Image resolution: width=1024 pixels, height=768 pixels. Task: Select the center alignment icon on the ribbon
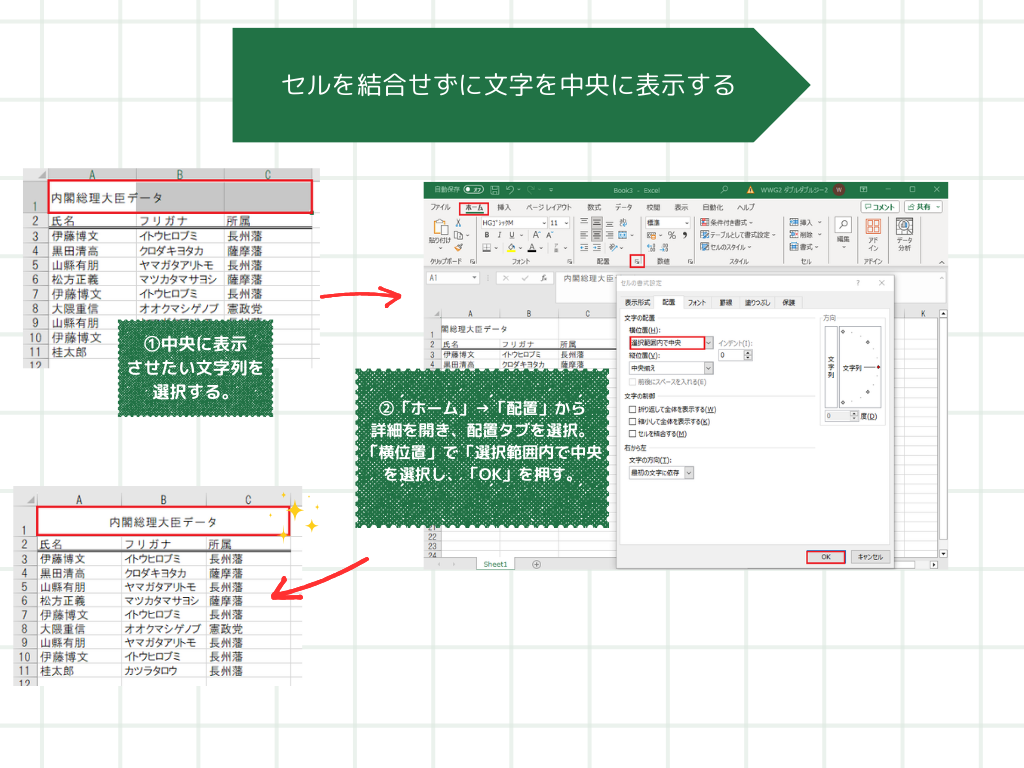596,234
